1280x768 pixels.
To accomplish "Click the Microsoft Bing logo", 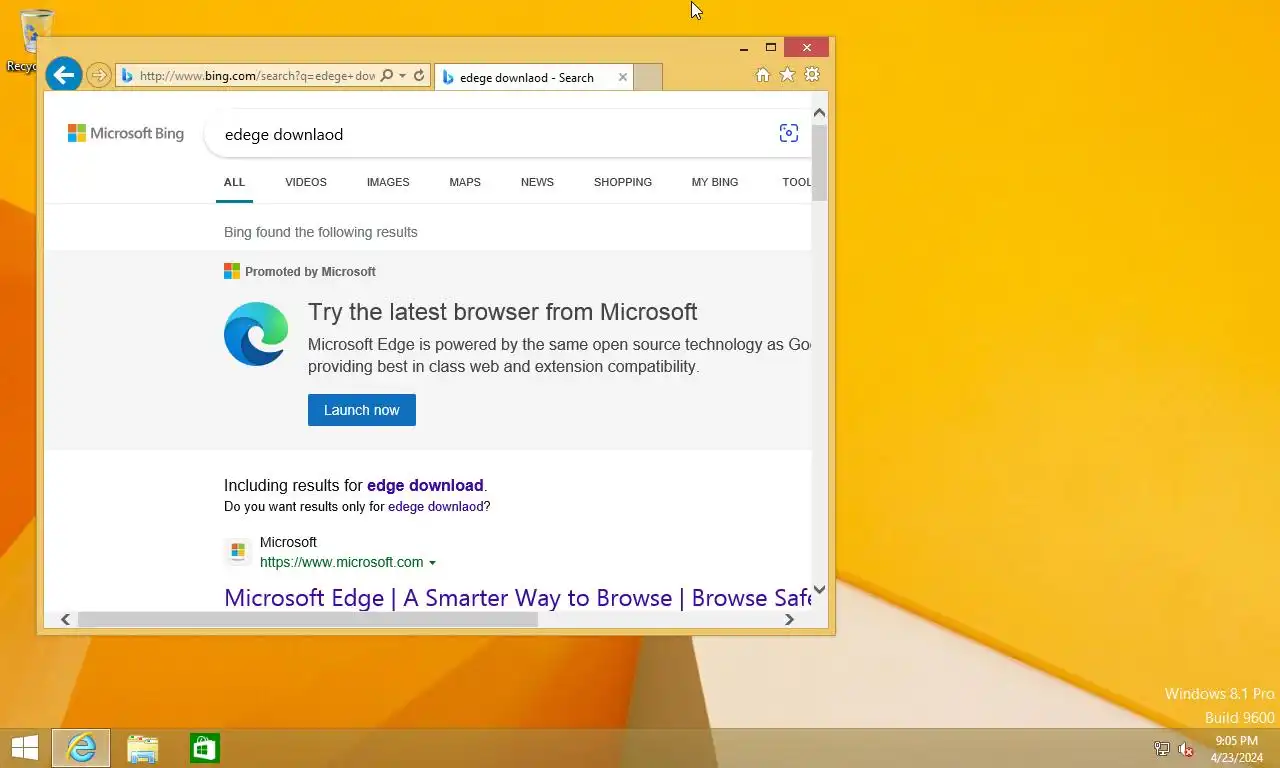I will [126, 133].
